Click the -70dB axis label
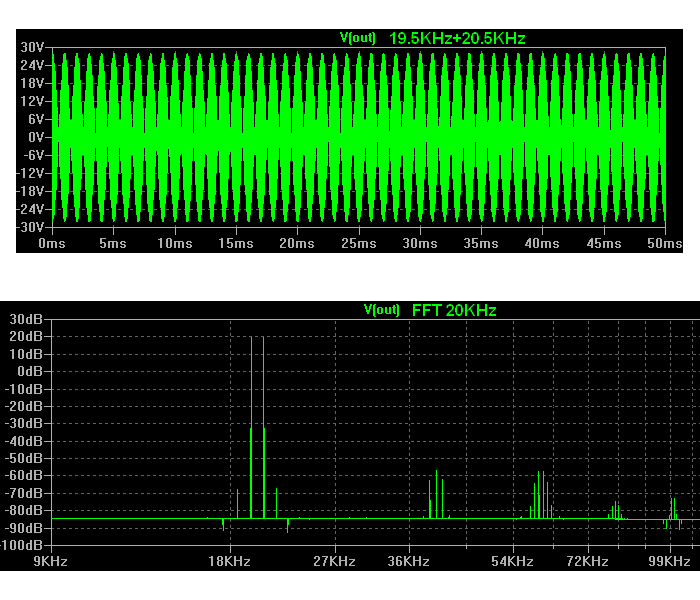 [x=23, y=493]
